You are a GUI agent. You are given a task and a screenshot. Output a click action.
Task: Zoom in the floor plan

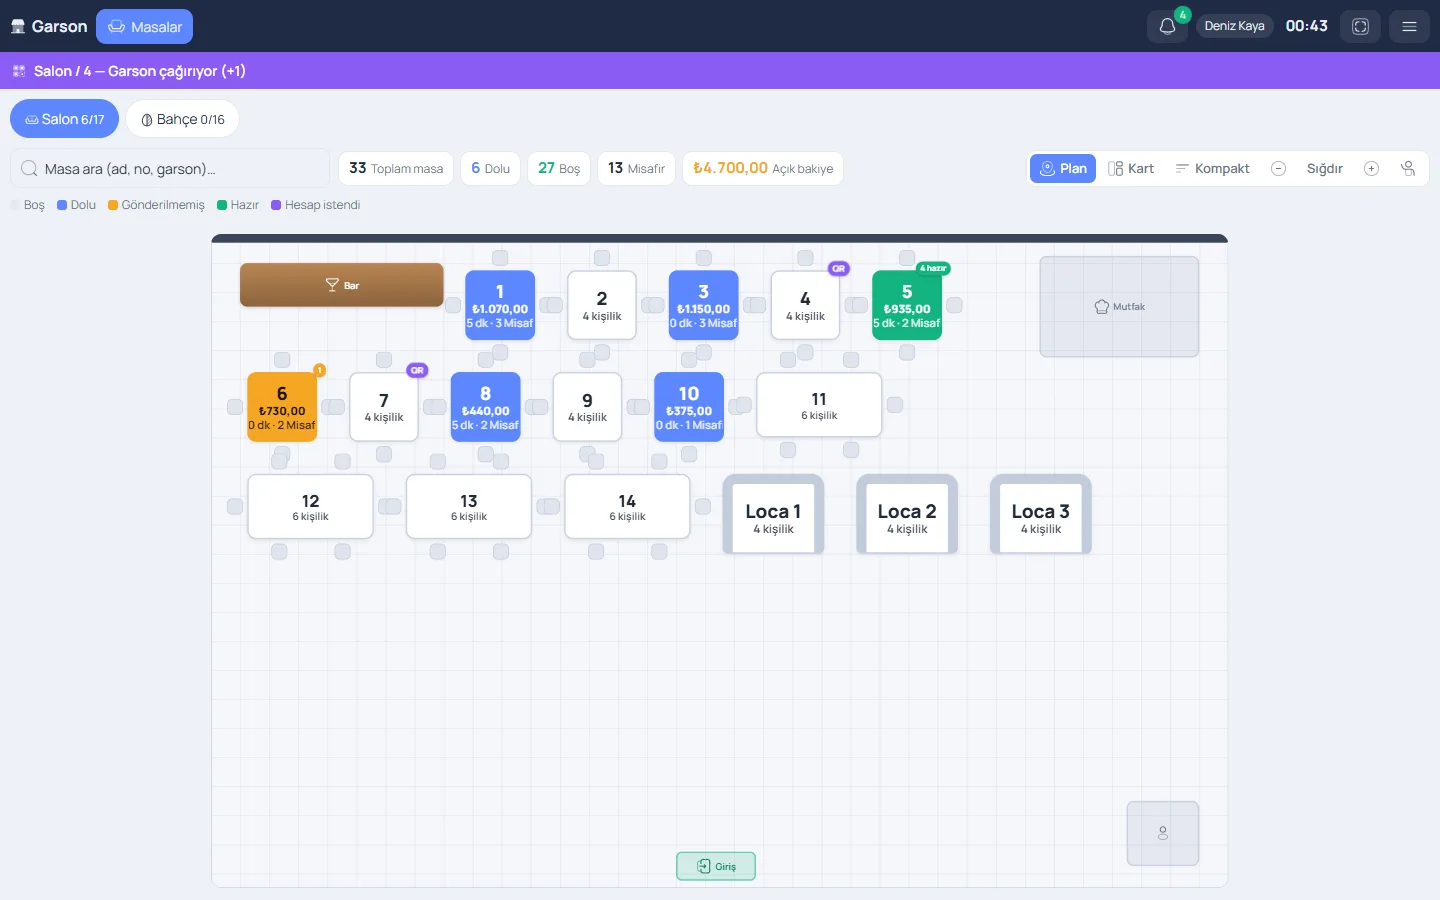(x=1371, y=169)
